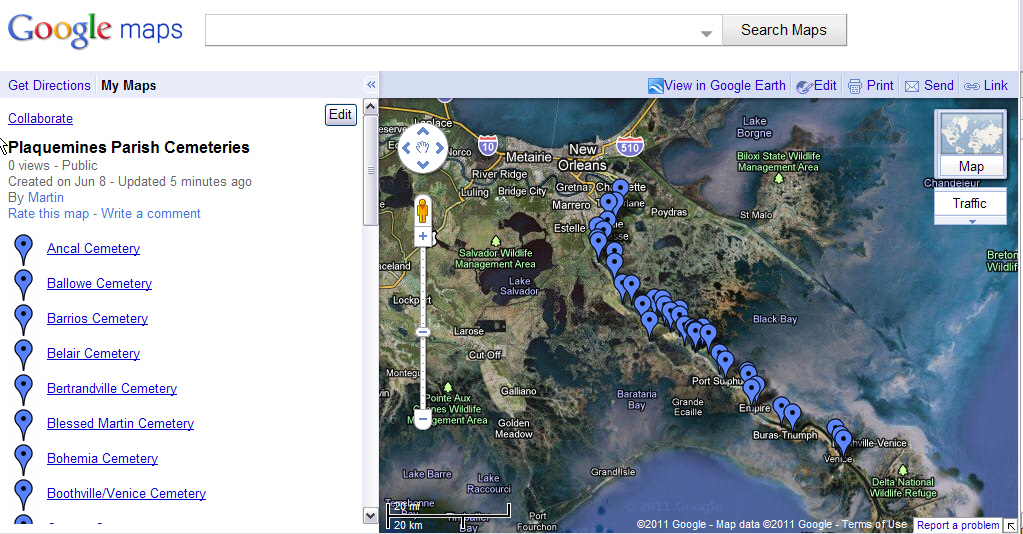Click the left panel scroll up arrow
Image resolution: width=1023 pixels, height=534 pixels.
pyautogui.click(x=370, y=106)
